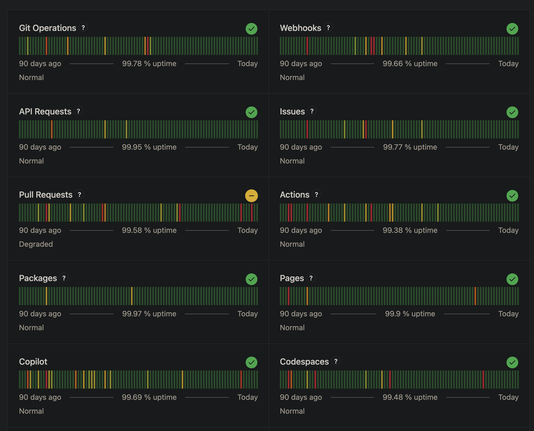The height and width of the screenshot is (431, 534).
Task: Click the green checkmark for Webhooks
Action: pyautogui.click(x=512, y=29)
